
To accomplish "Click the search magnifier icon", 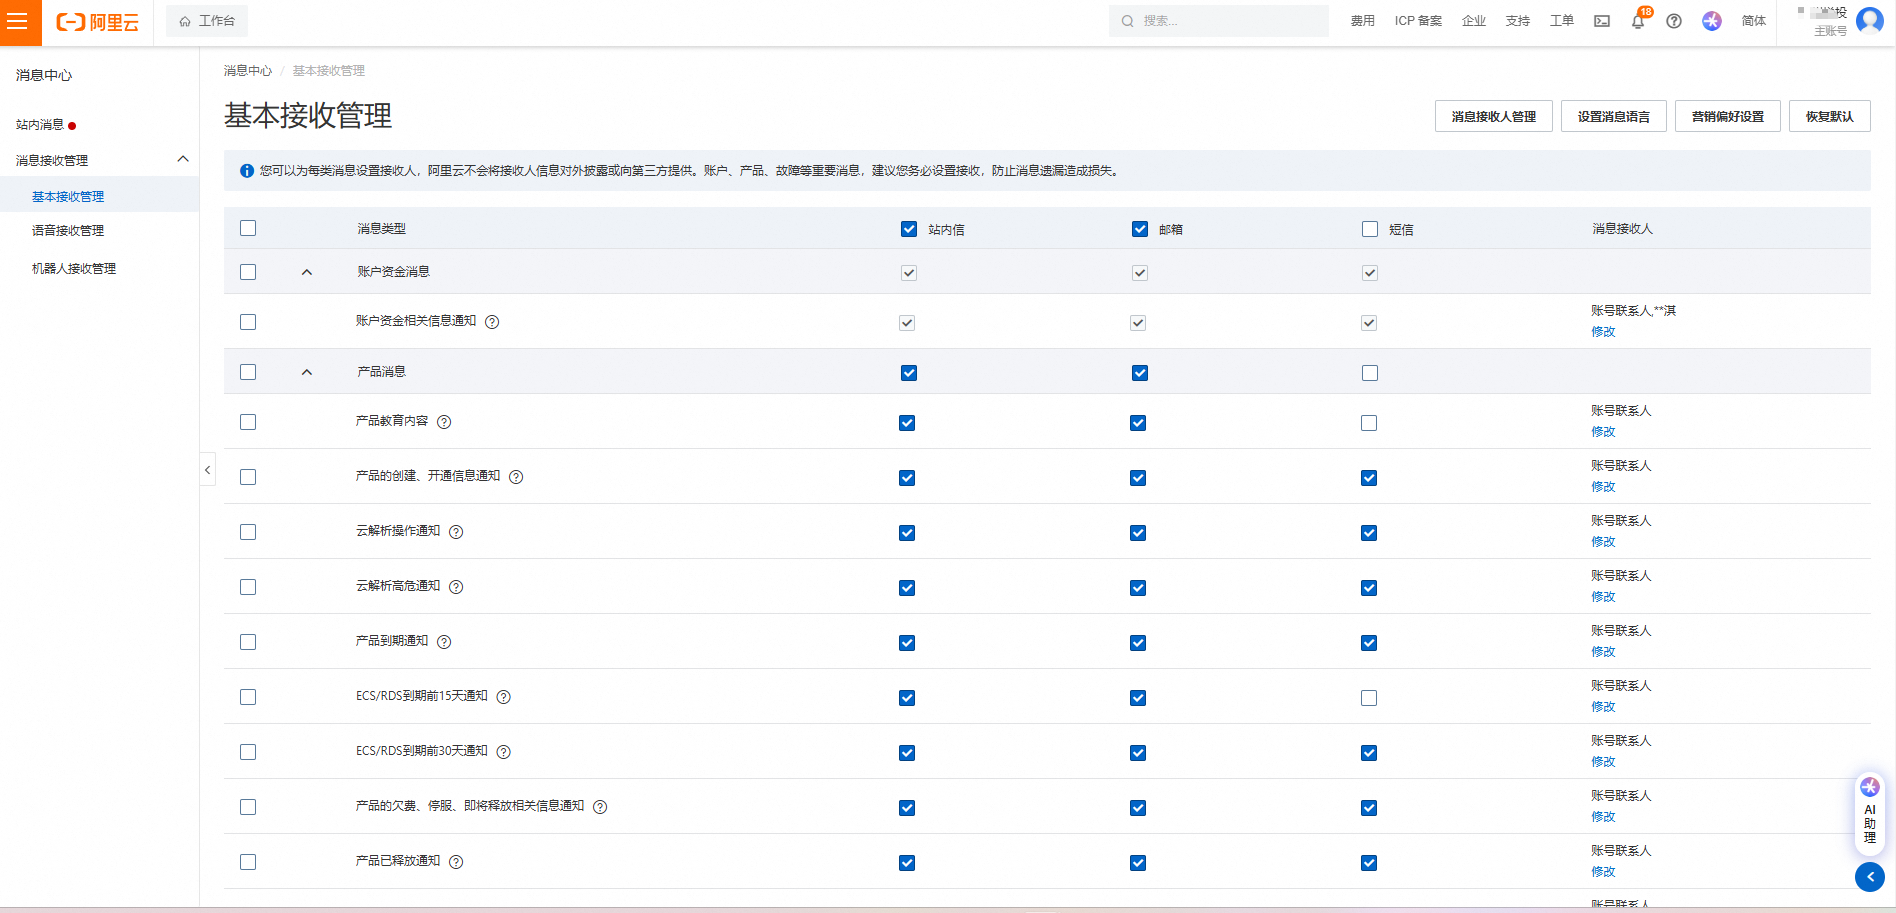I will [1127, 21].
